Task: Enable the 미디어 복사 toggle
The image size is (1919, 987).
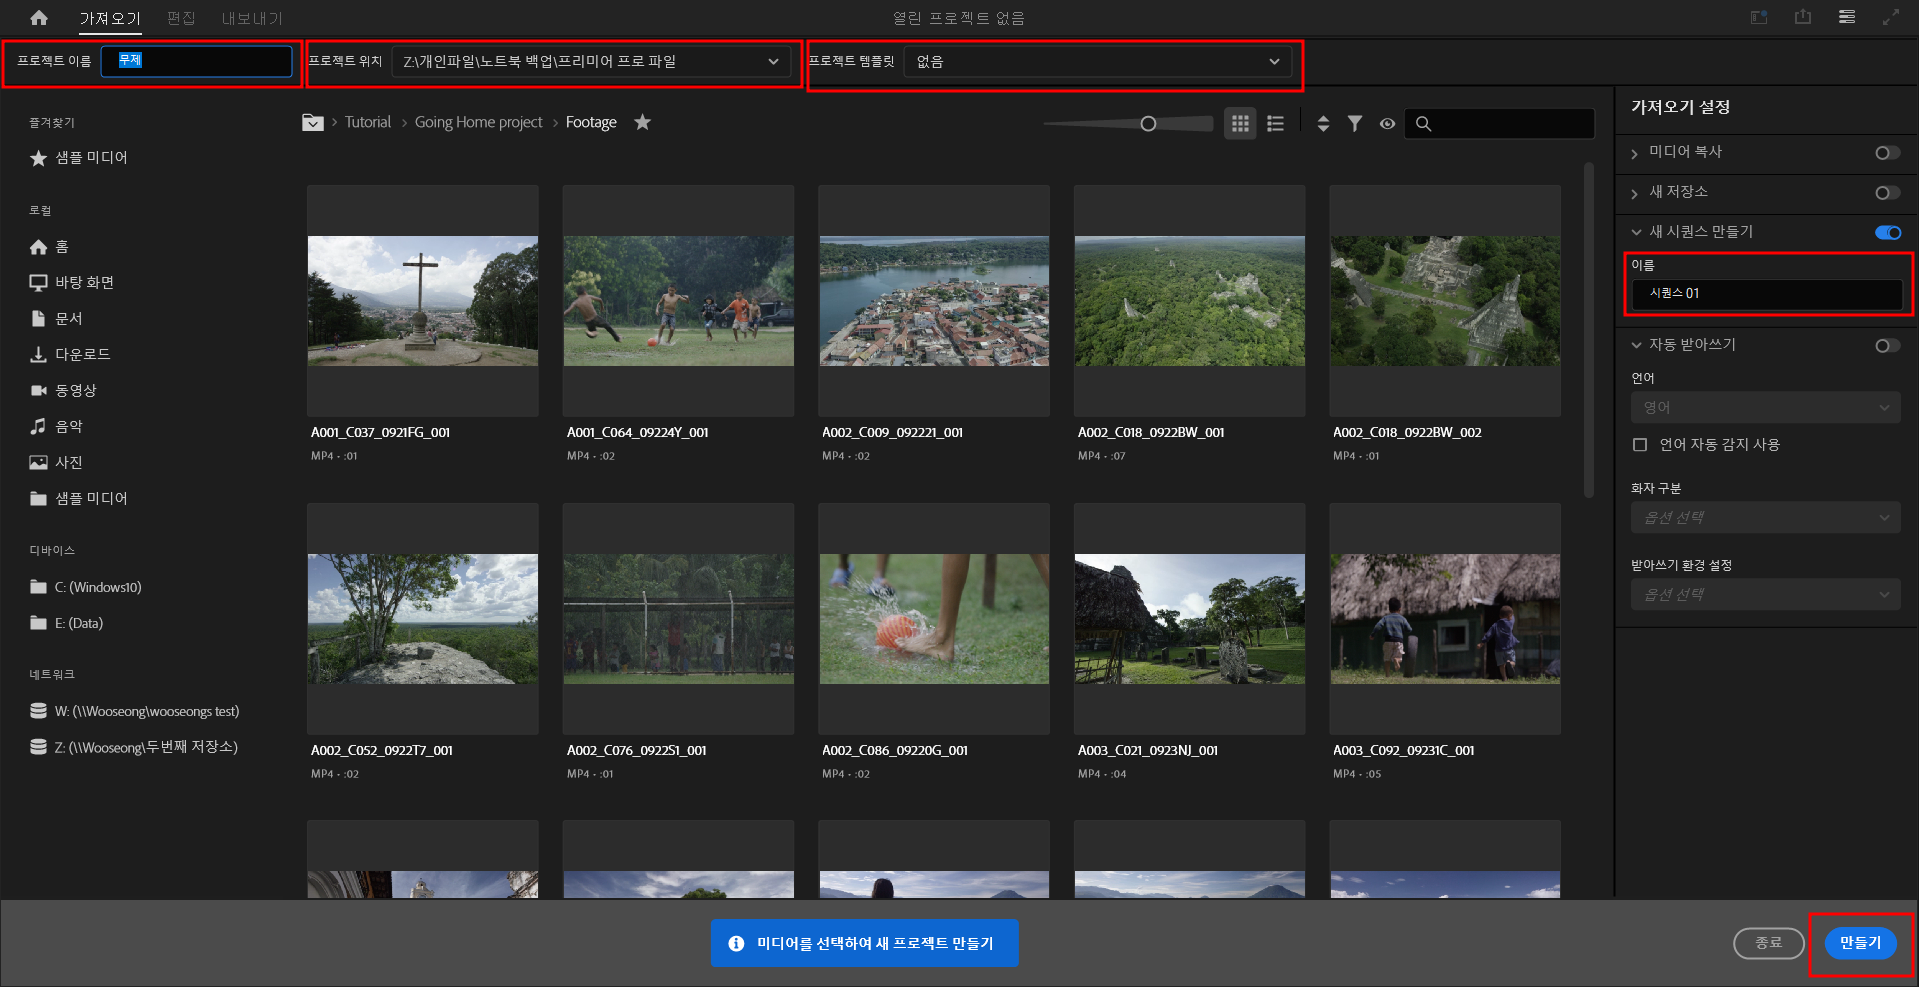Action: [x=1887, y=153]
